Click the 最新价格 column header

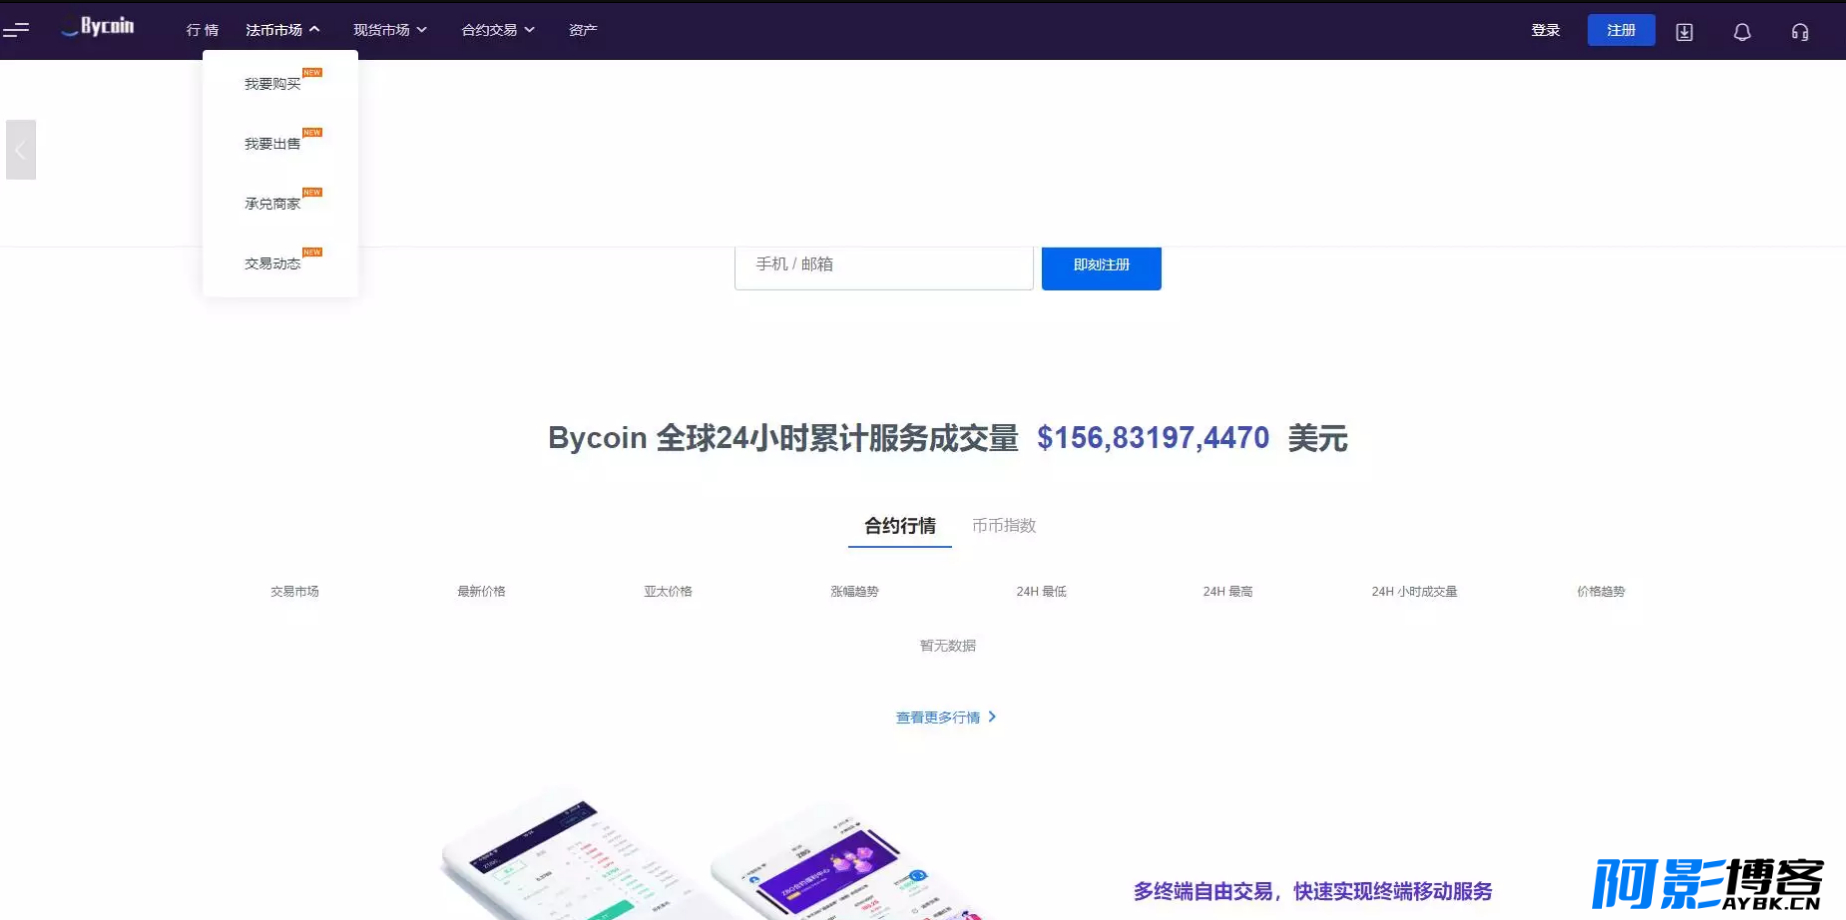coord(481,592)
